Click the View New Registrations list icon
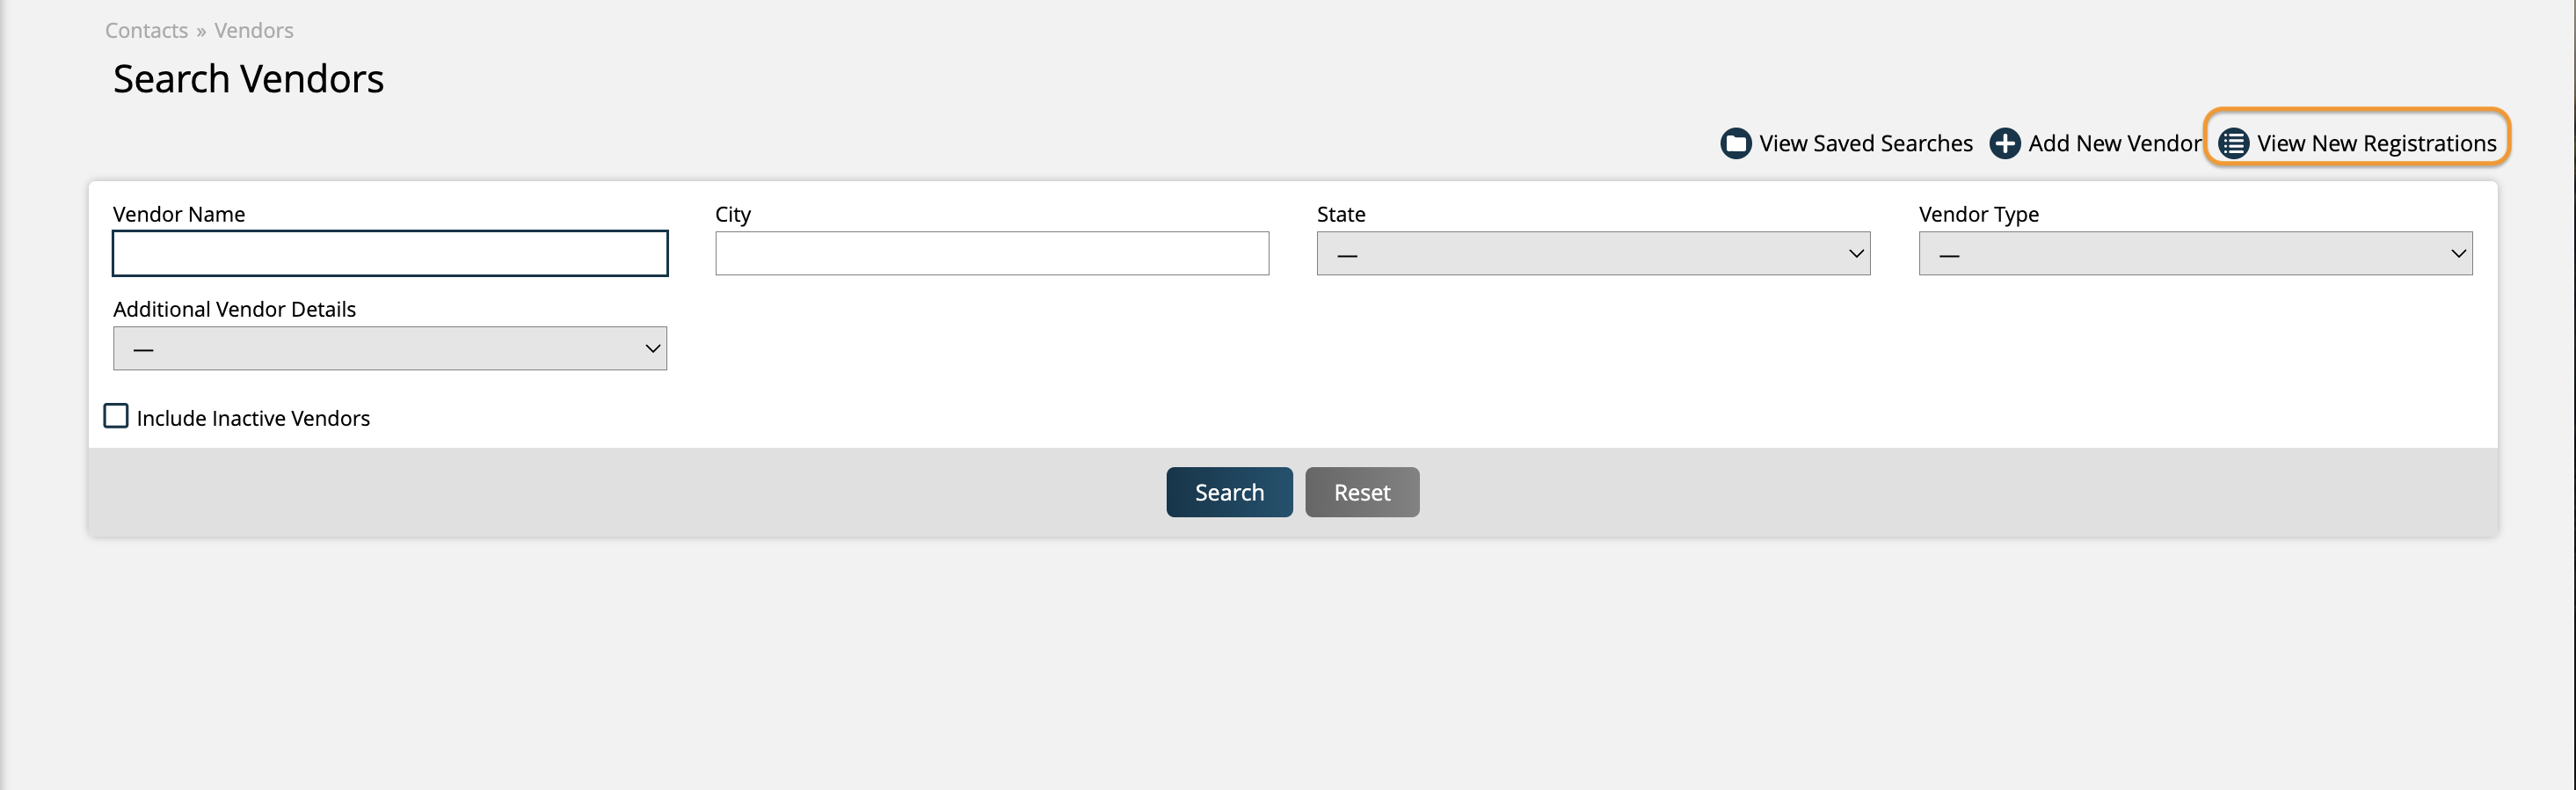 tap(2233, 143)
